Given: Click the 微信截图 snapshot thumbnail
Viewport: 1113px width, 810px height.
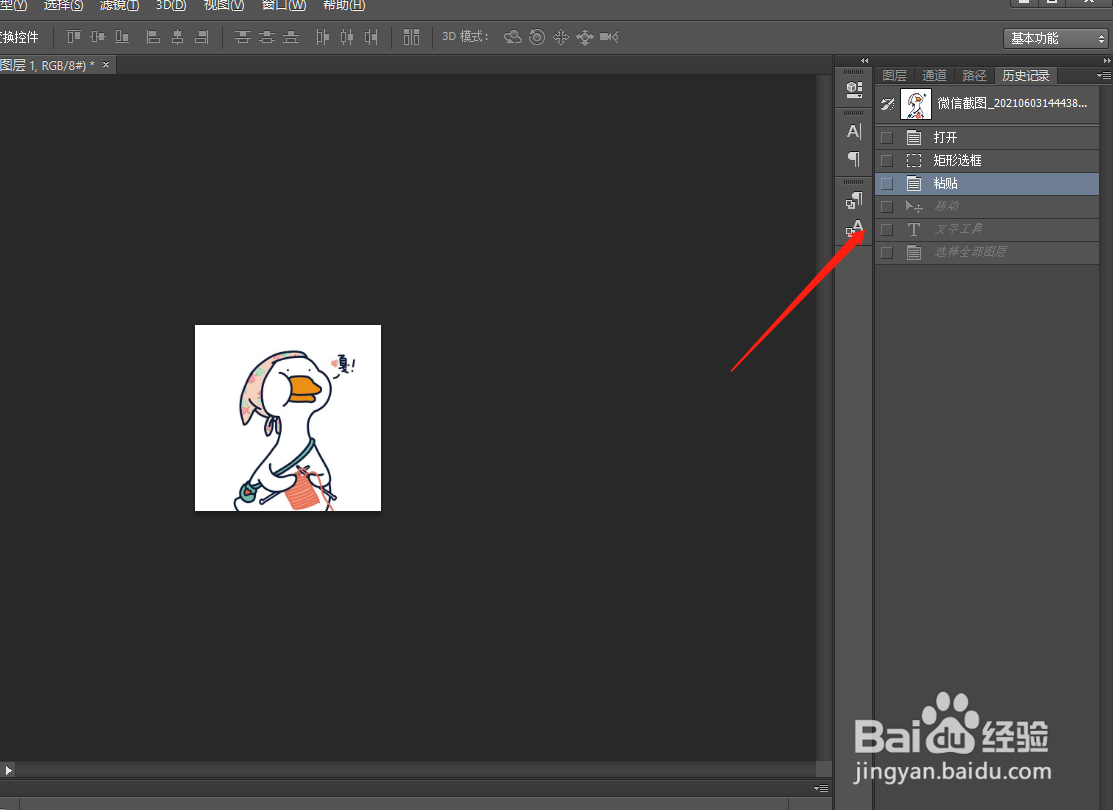Looking at the screenshot, I should click(916, 104).
